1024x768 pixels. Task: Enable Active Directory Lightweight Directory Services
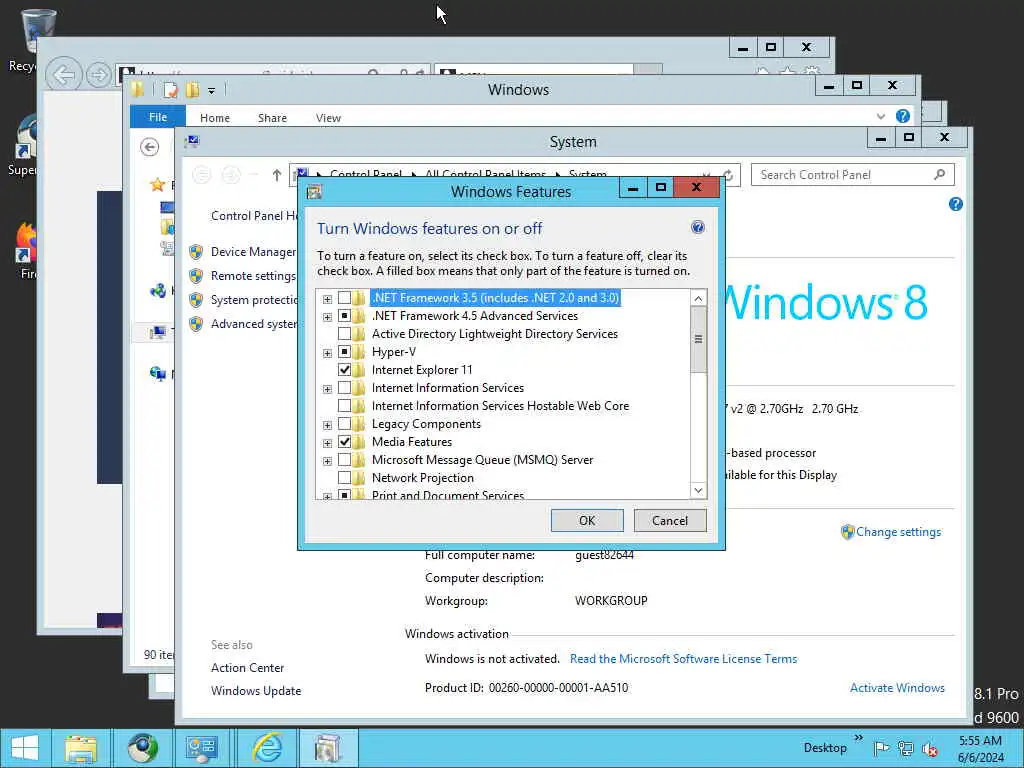[344, 334]
